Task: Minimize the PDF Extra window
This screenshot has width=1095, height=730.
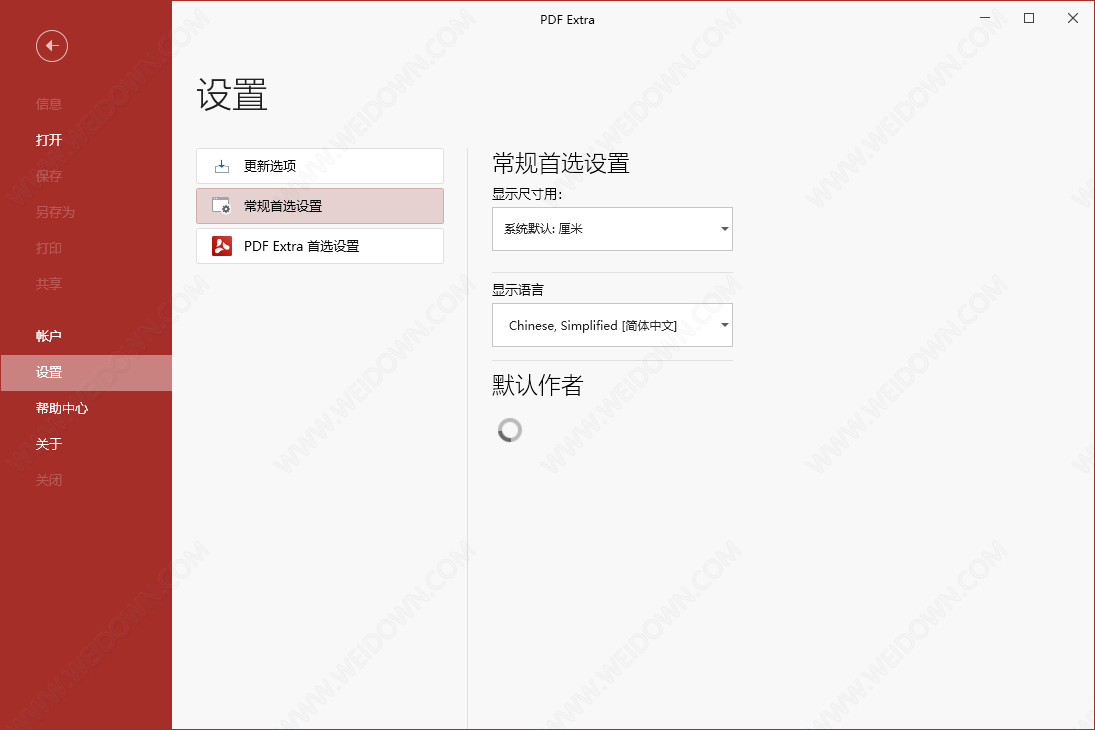Action: 984,19
